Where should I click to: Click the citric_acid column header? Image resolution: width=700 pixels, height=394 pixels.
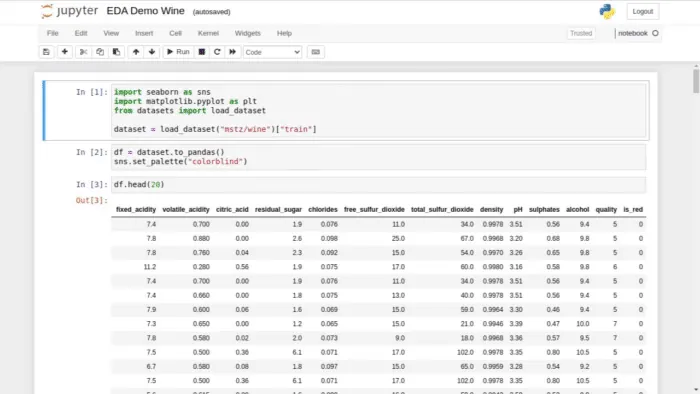coord(232,209)
